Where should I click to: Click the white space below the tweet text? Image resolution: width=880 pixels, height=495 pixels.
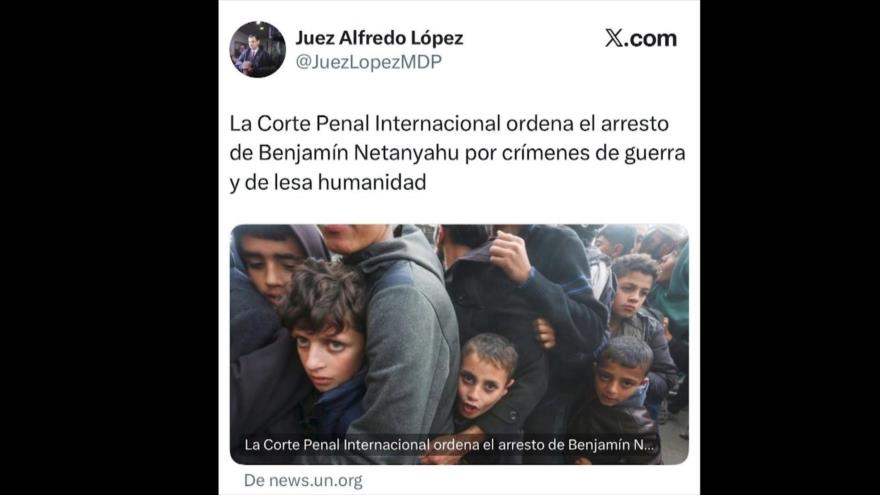point(459,209)
